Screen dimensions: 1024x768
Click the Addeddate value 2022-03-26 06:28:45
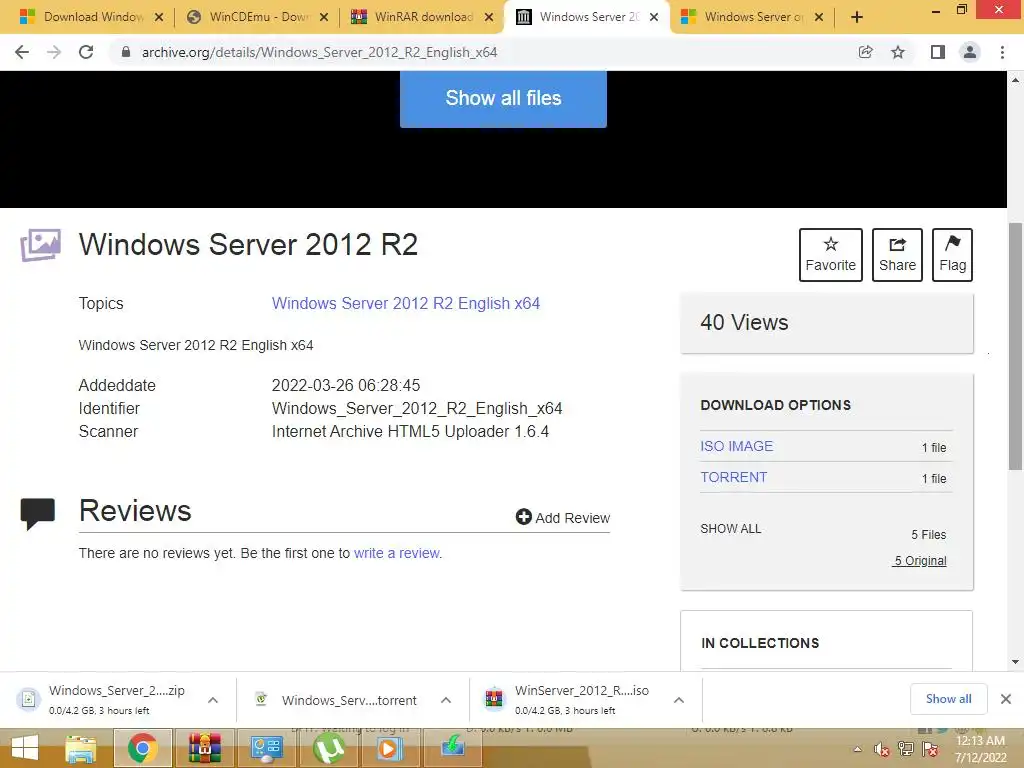pyautogui.click(x=346, y=385)
